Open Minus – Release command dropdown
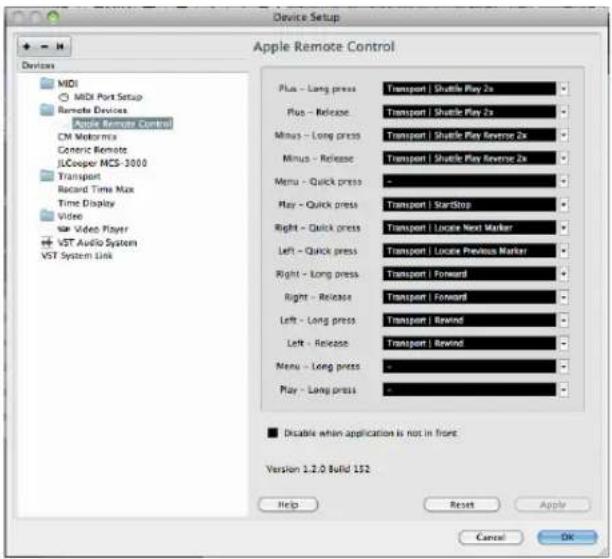 pos(564,158)
